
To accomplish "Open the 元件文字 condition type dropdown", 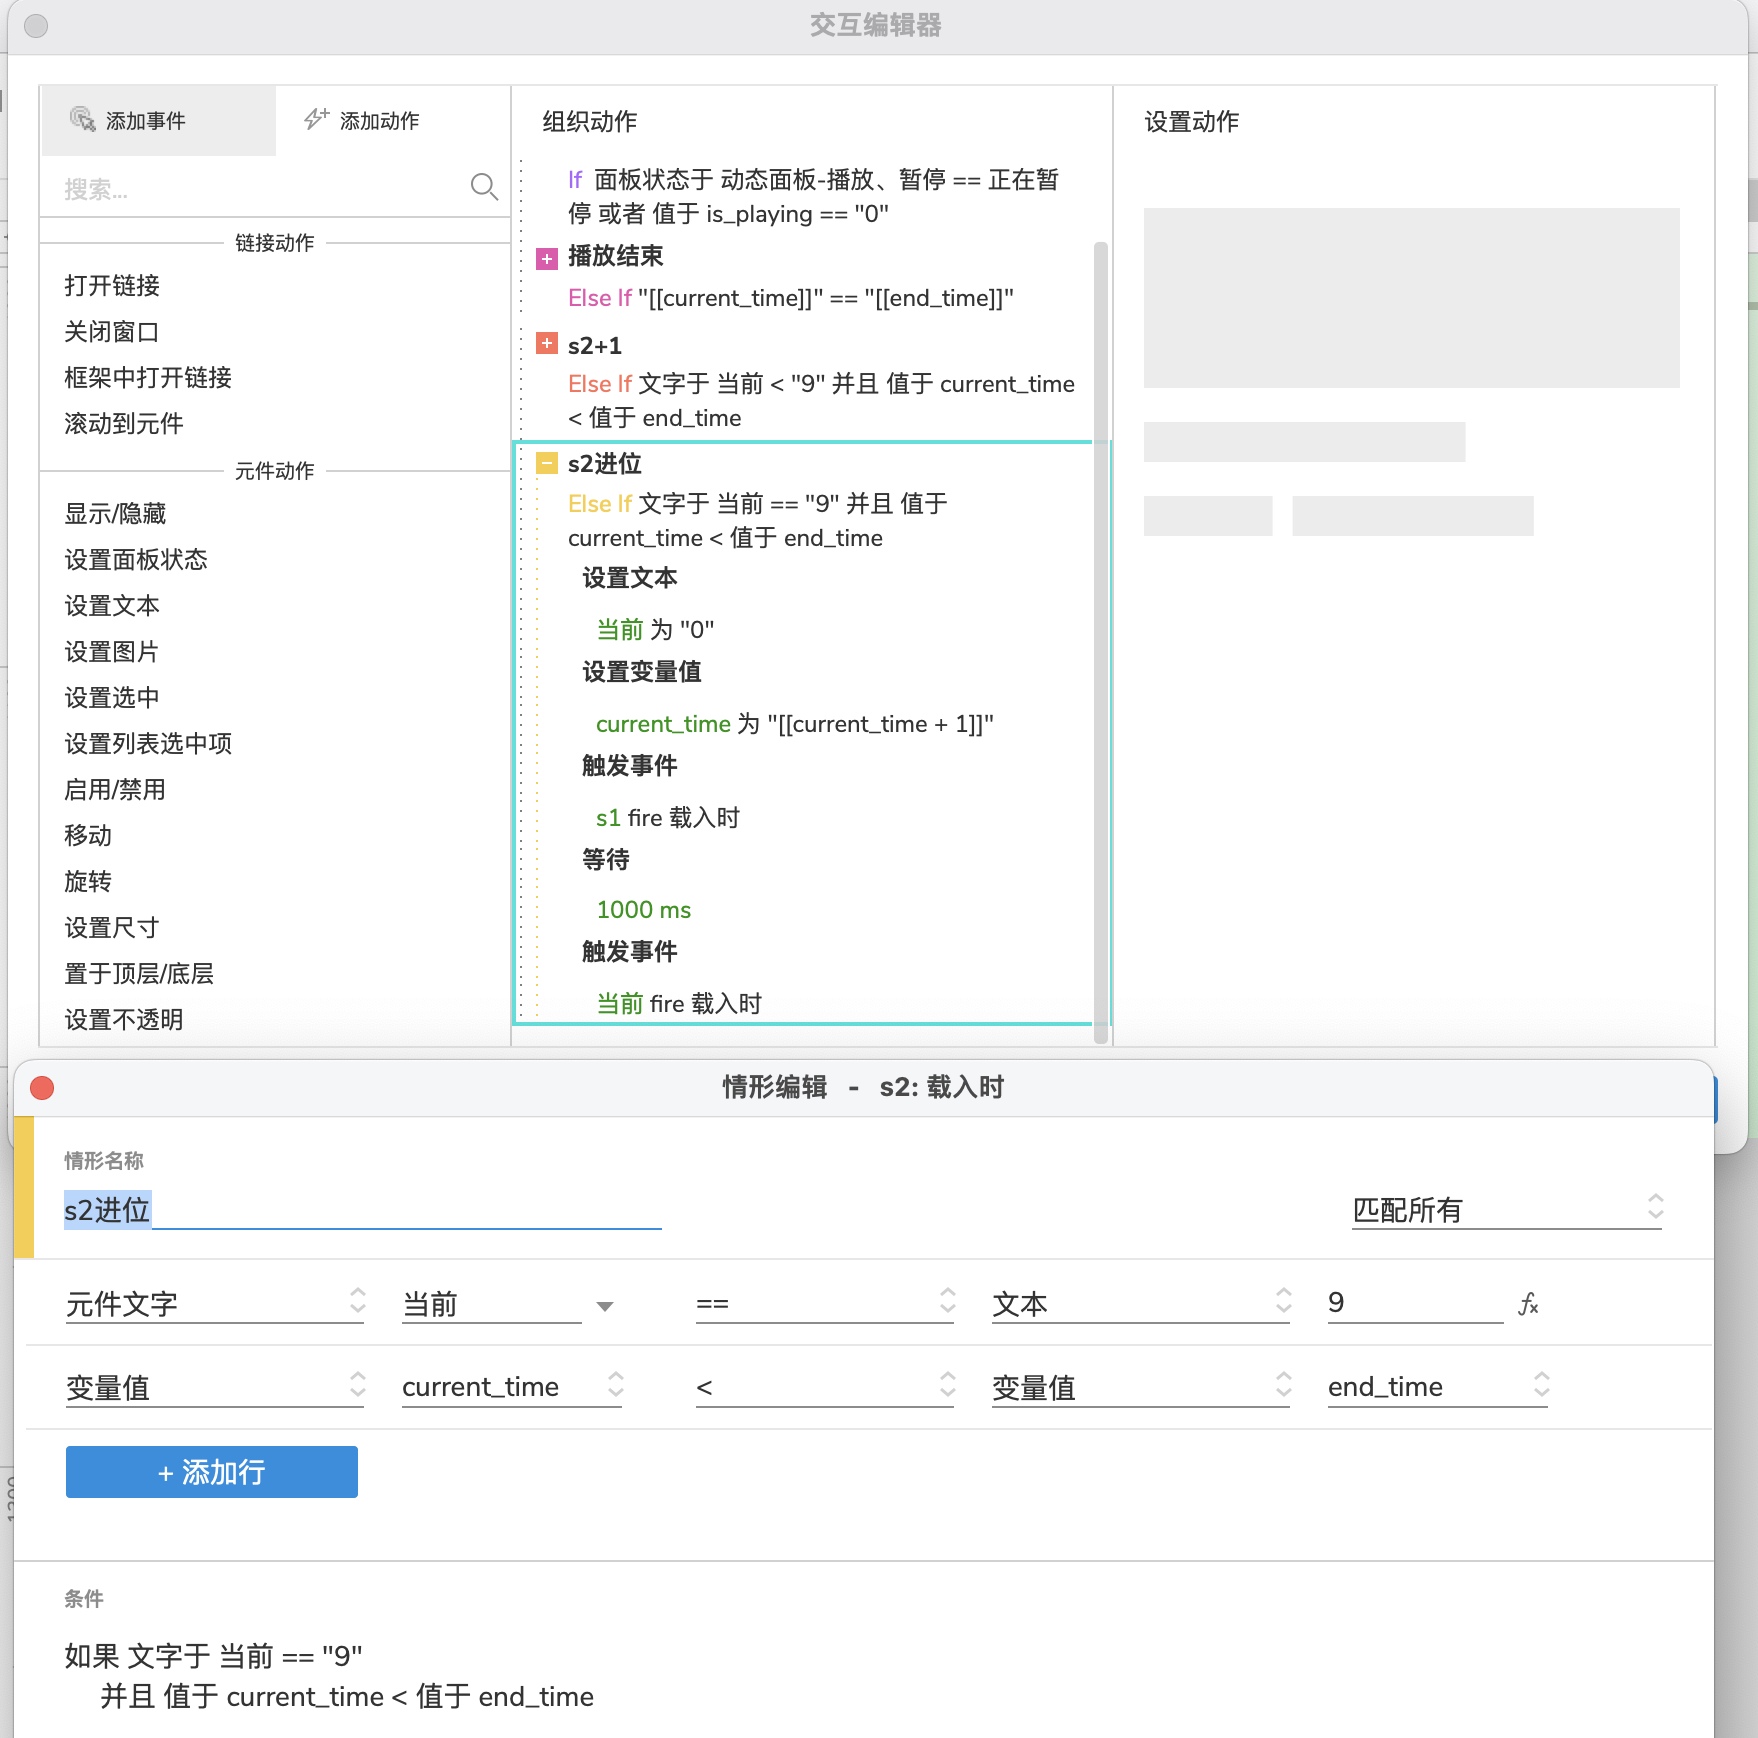I will (x=215, y=1304).
